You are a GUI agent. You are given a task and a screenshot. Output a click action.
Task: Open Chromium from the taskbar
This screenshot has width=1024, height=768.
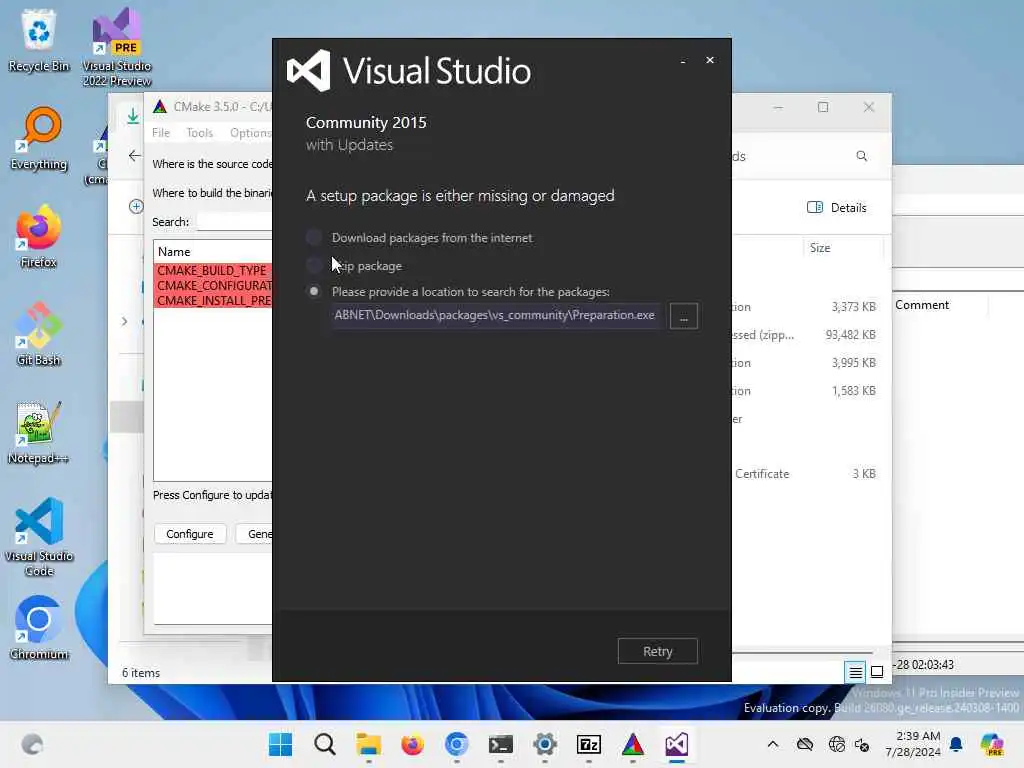point(456,744)
